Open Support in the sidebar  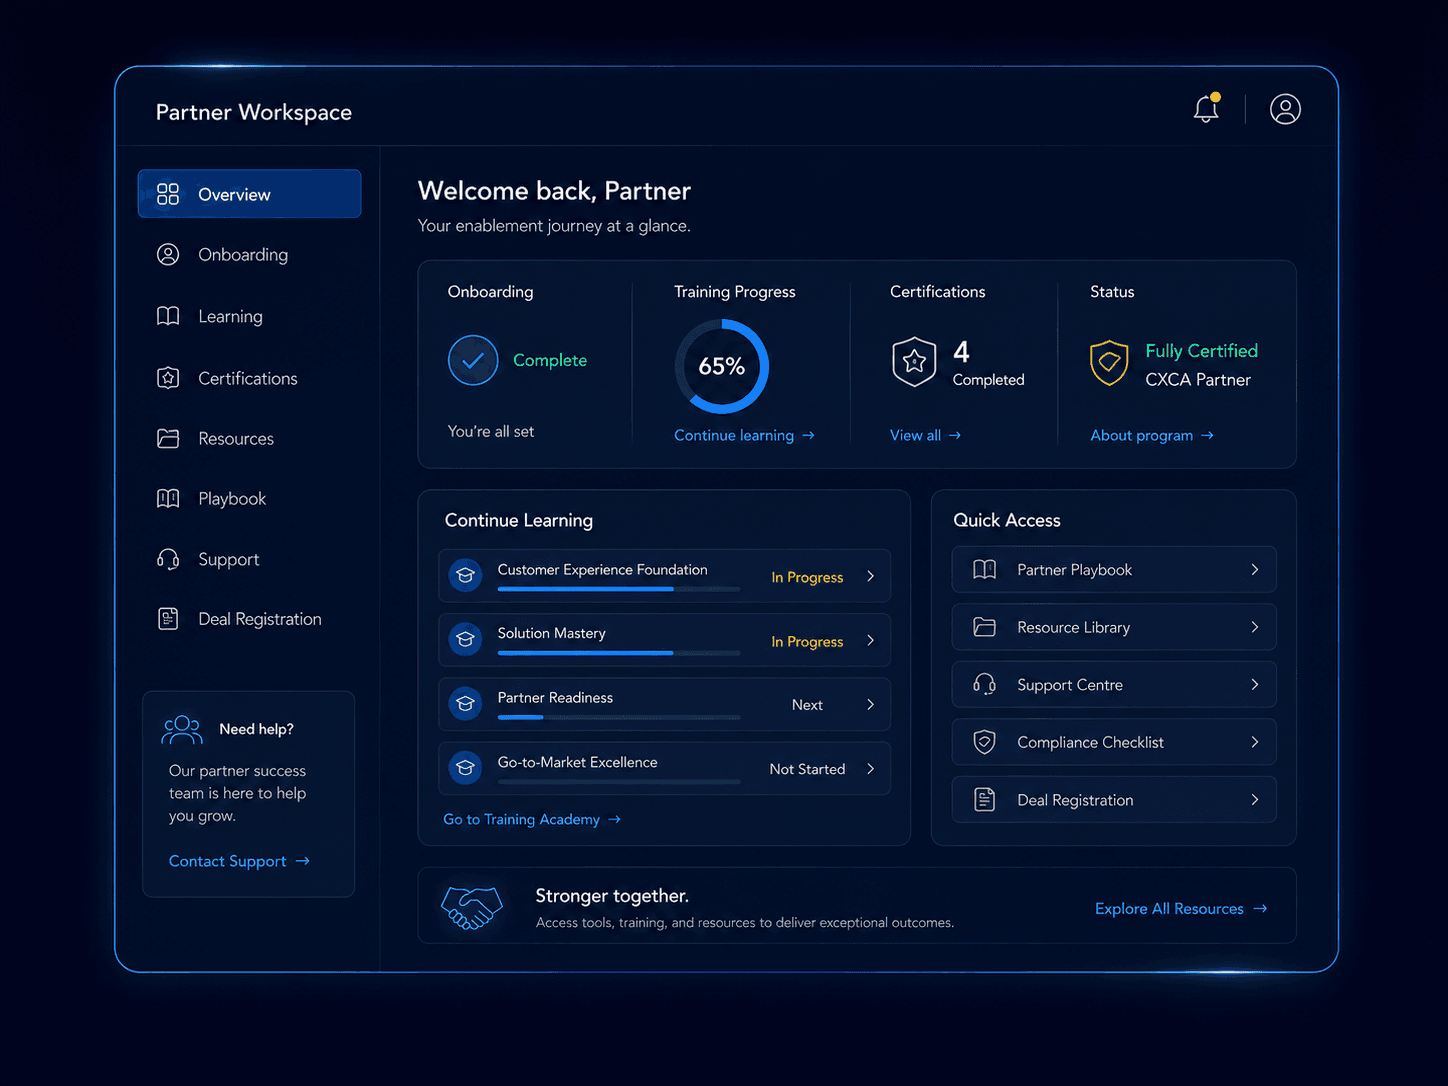pos(228,559)
